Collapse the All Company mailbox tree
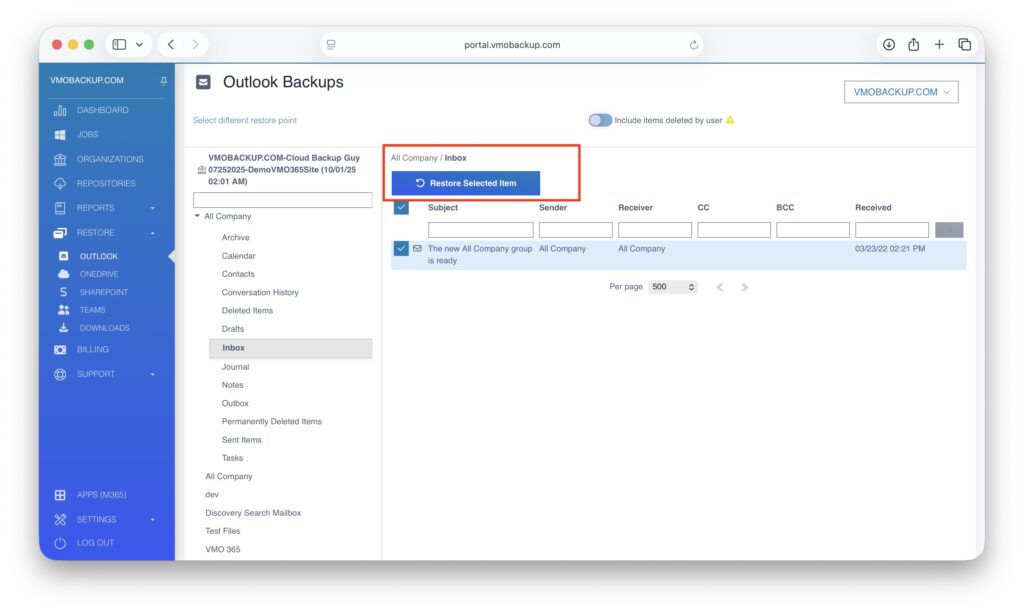The image size is (1024, 612). (x=197, y=216)
